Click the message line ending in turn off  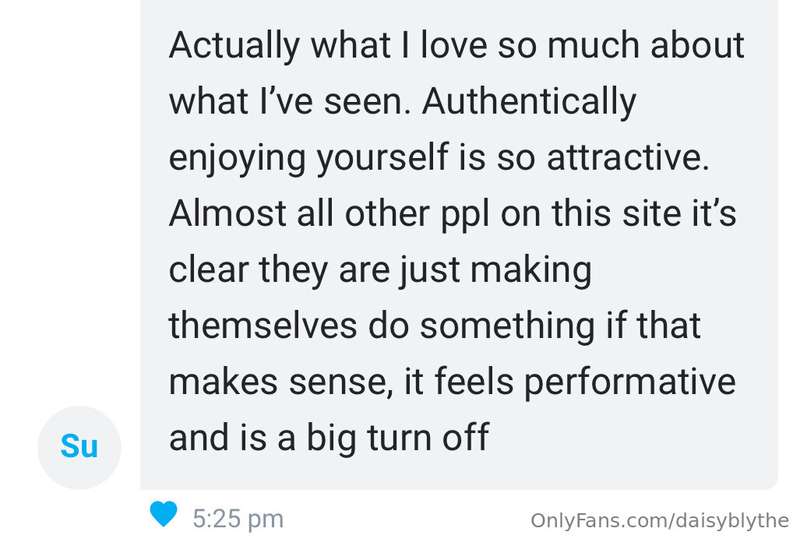coord(329,440)
